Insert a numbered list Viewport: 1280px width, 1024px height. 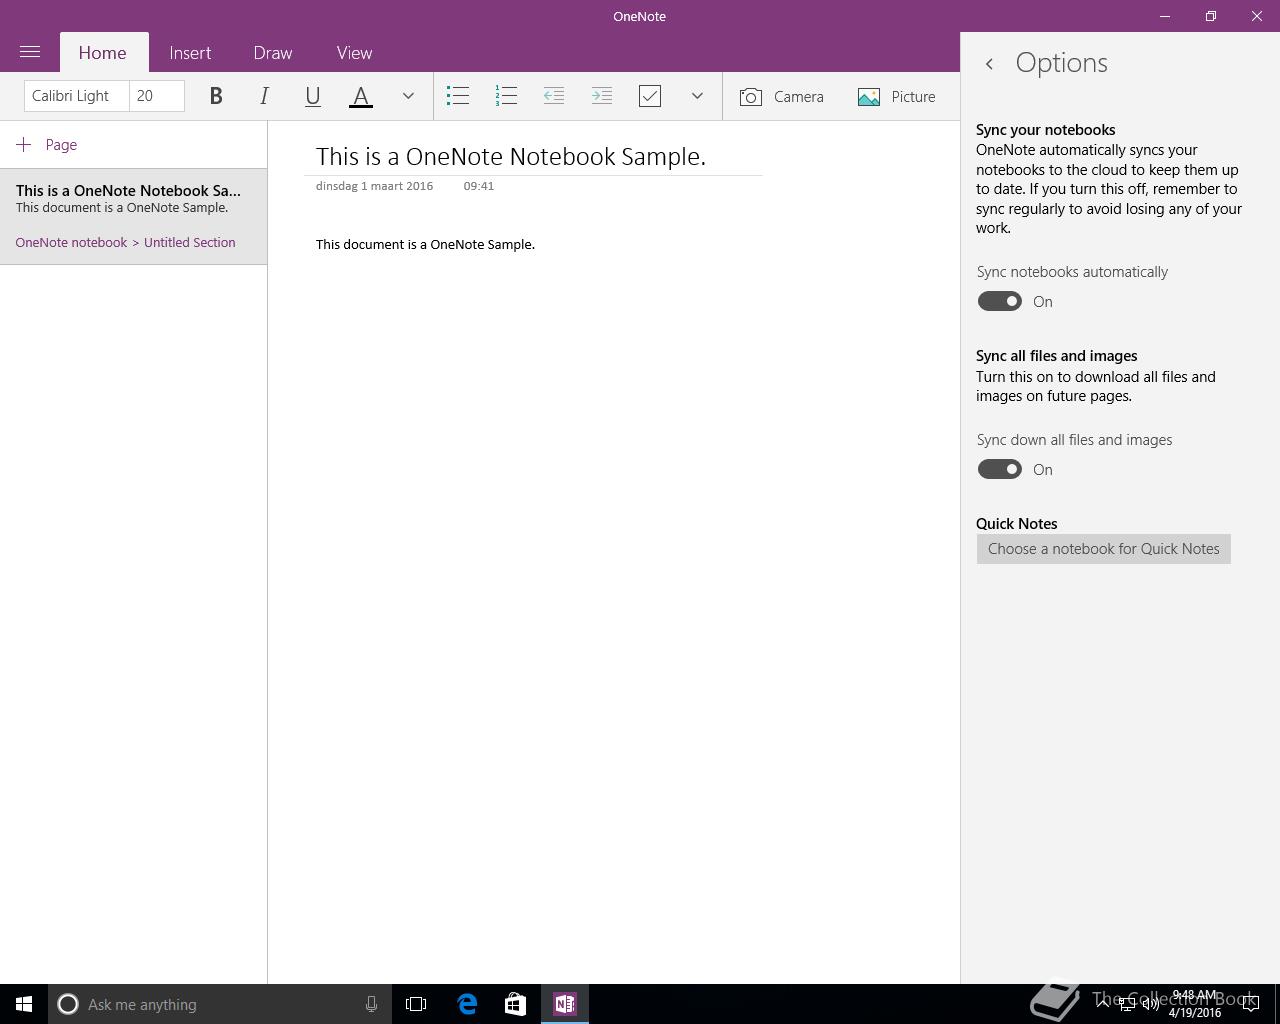[x=506, y=96]
